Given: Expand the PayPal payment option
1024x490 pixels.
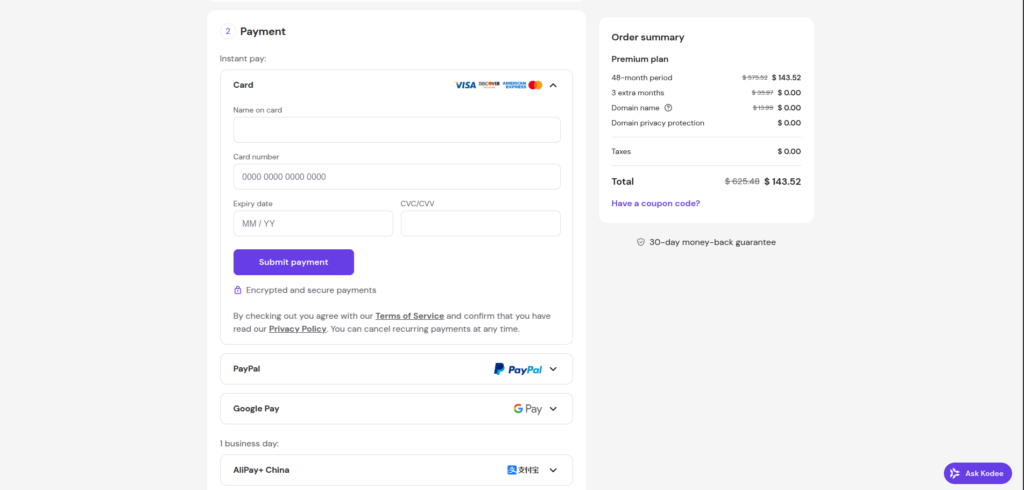Looking at the screenshot, I should click(x=553, y=369).
